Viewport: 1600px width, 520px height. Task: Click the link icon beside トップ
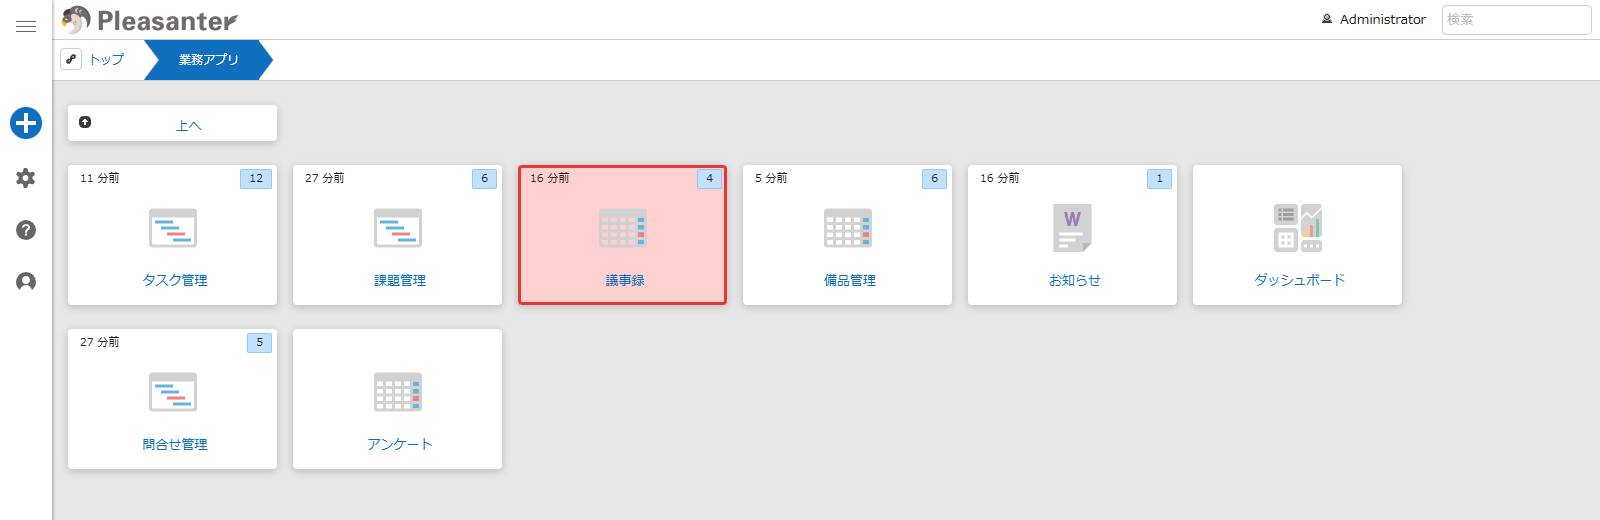pyautogui.click(x=71, y=59)
